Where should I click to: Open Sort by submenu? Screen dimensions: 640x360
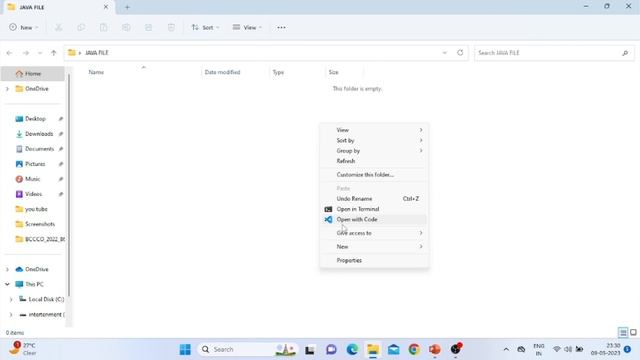coord(374,140)
